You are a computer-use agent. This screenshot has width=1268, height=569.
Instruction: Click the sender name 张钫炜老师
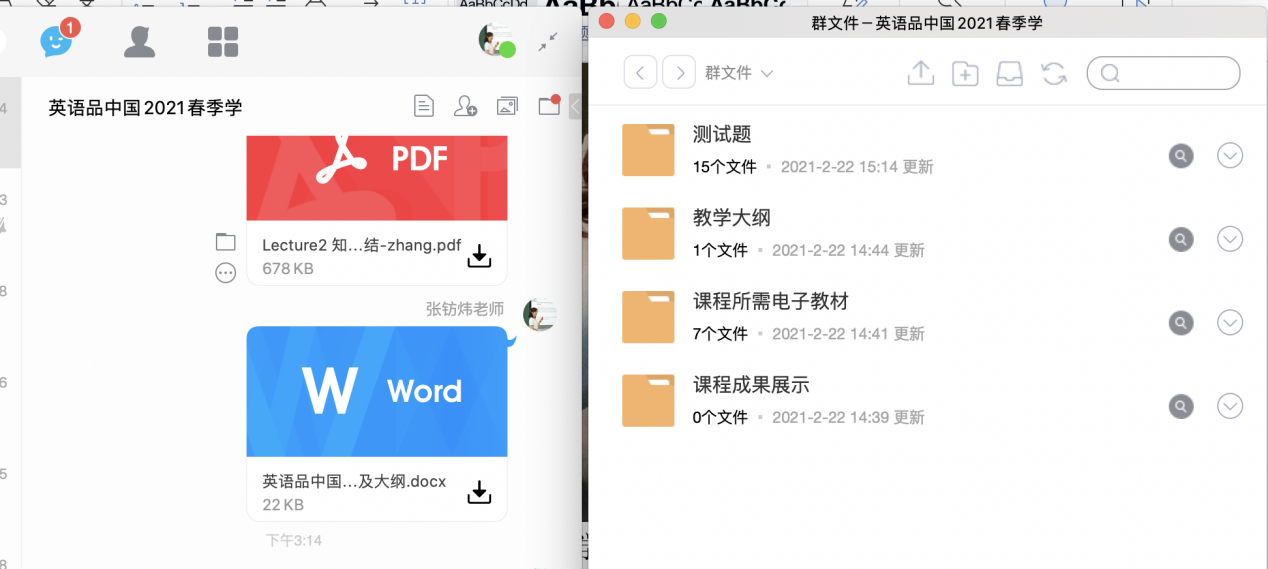coord(465,309)
